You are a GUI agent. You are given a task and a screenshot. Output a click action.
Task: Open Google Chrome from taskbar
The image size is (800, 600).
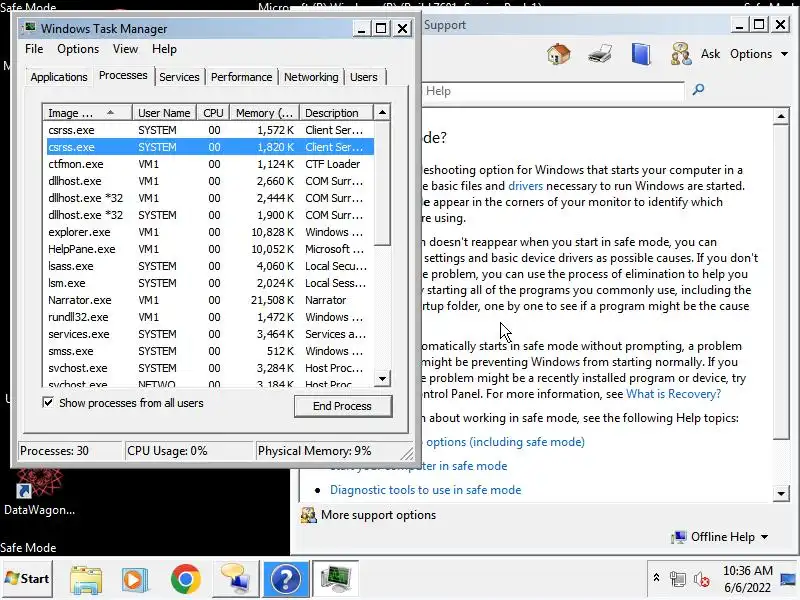186,579
